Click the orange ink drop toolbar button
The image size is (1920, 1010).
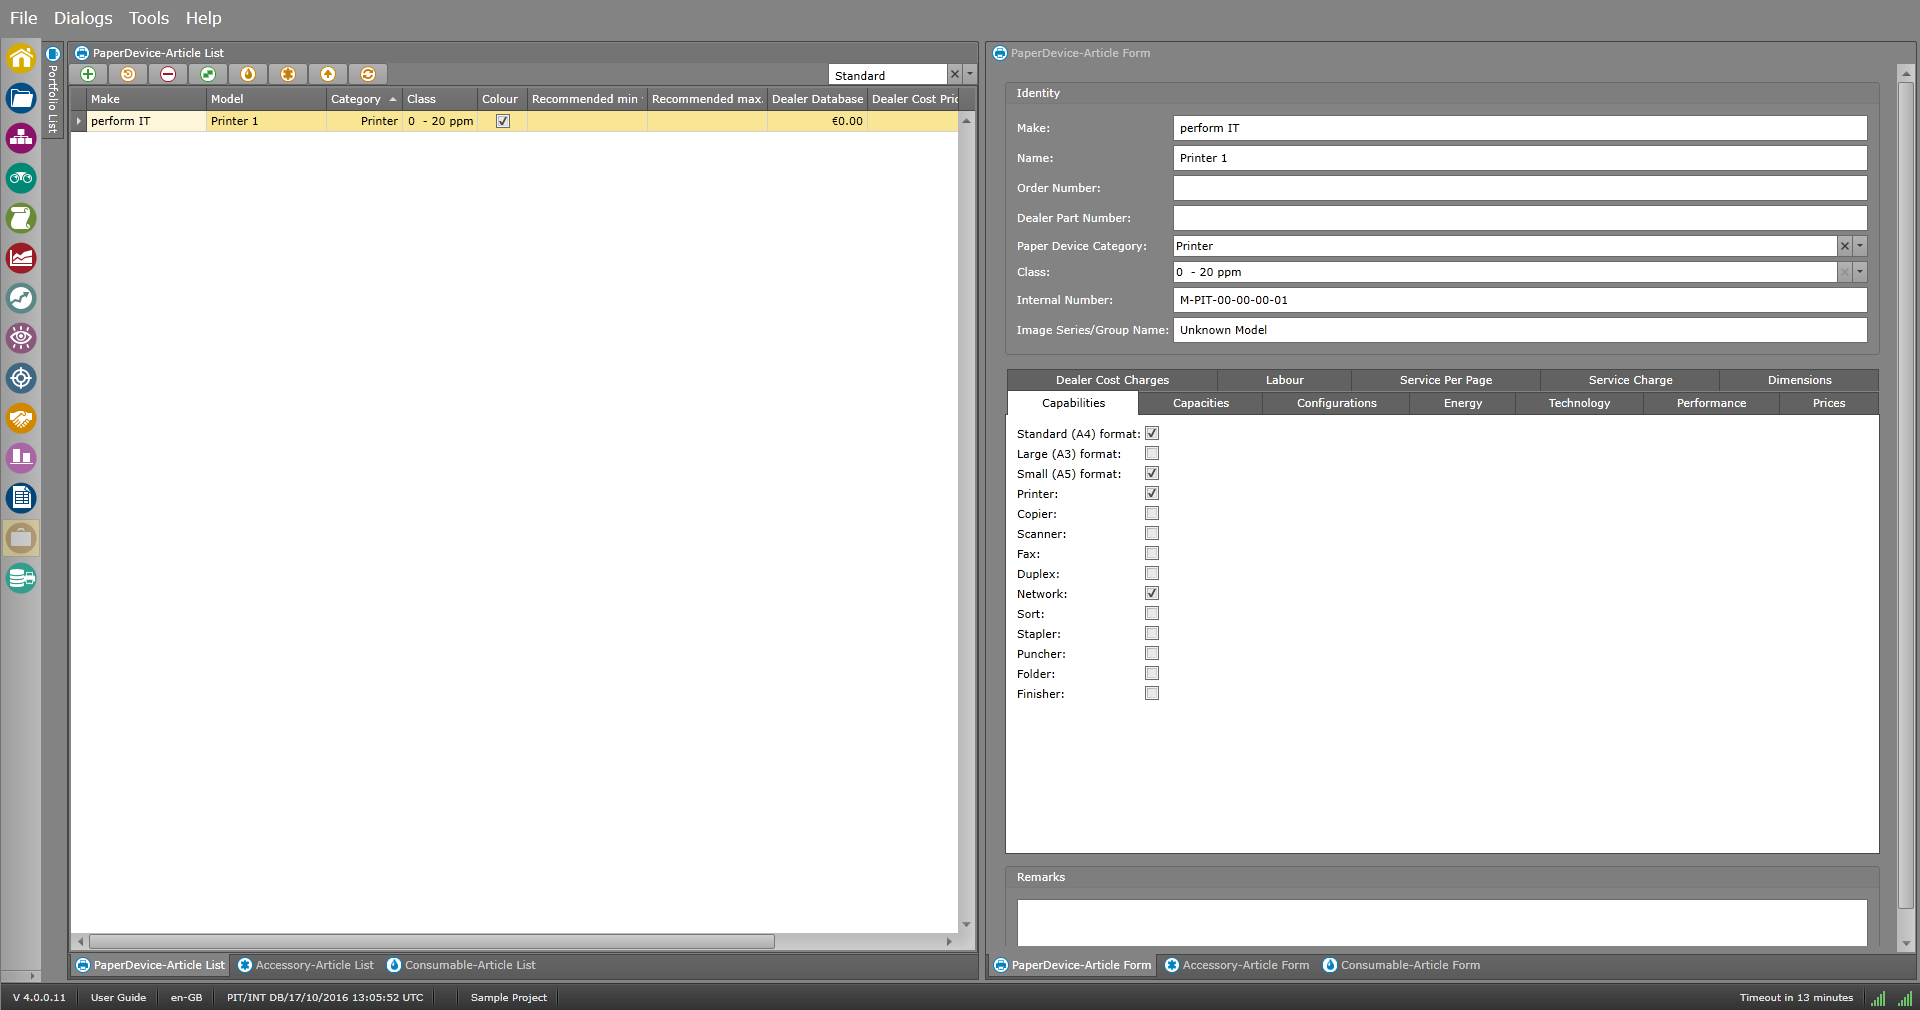pos(248,74)
